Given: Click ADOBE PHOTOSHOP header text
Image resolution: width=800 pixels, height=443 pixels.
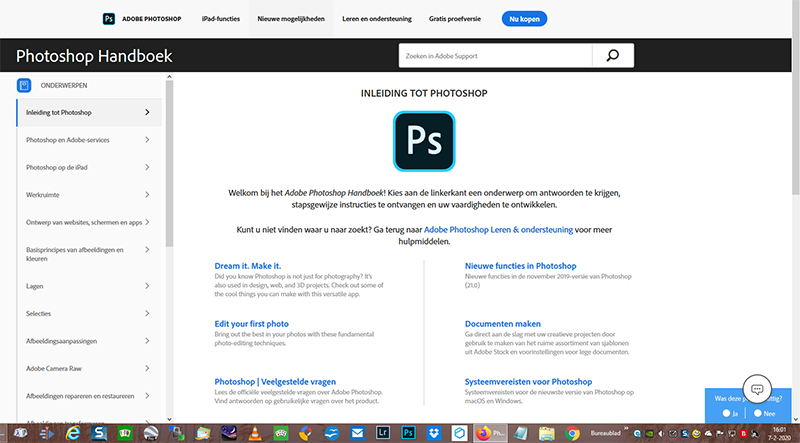Looking at the screenshot, I should (152, 19).
